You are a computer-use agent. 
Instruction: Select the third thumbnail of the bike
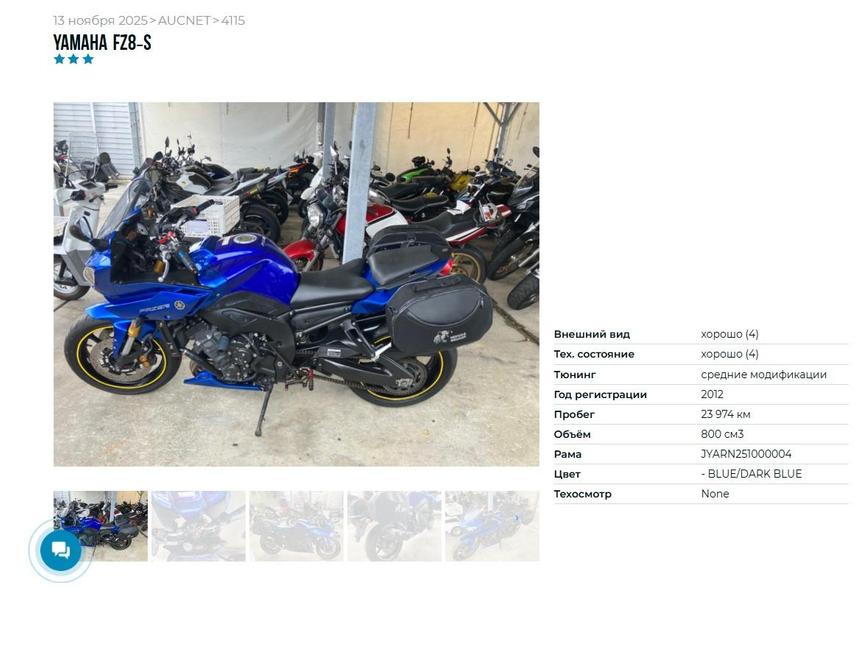(x=296, y=526)
